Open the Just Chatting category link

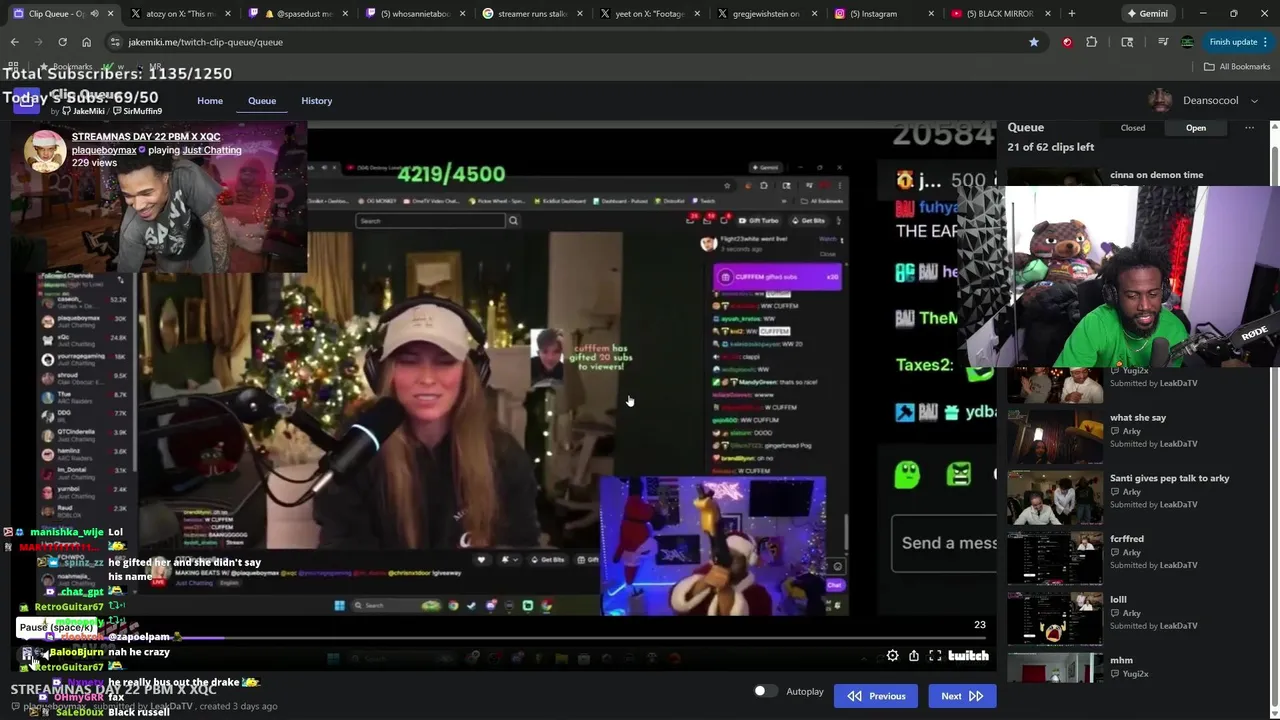[212, 150]
